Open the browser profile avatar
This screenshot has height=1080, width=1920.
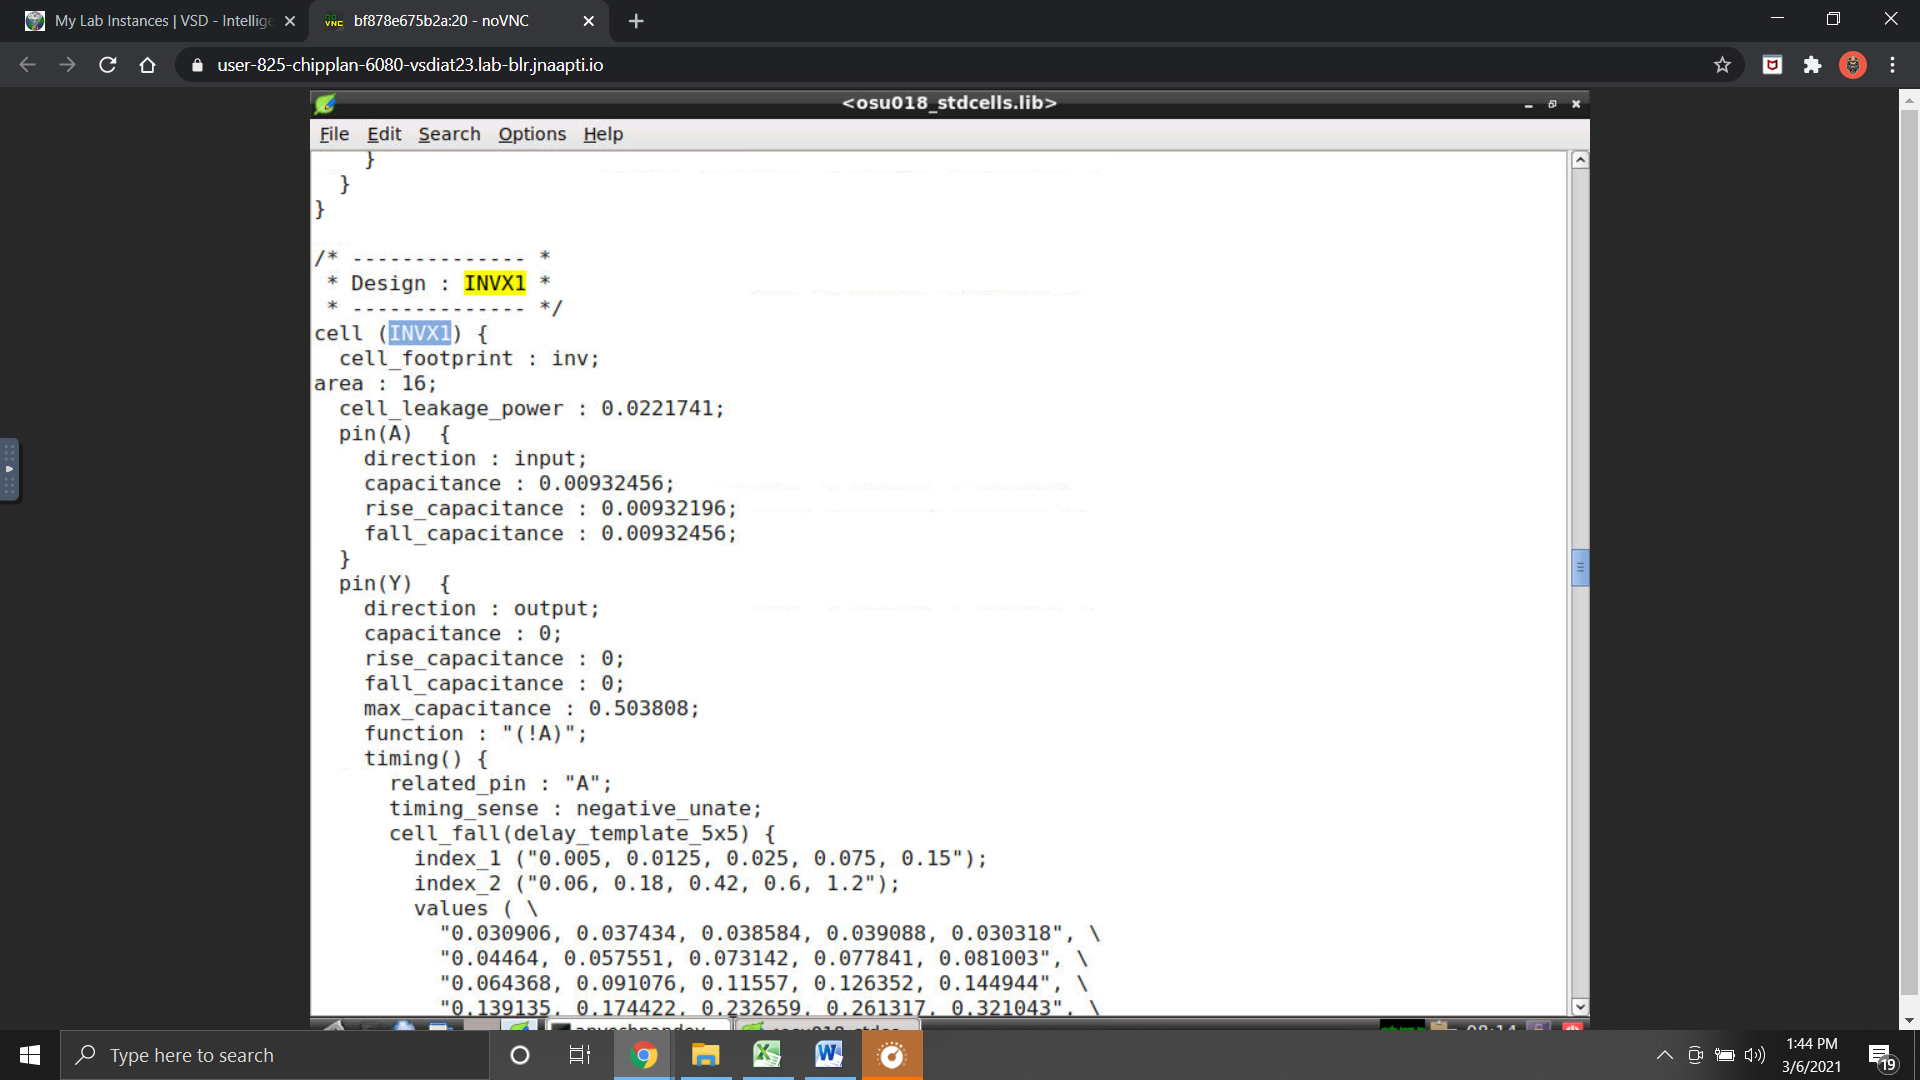(1853, 64)
